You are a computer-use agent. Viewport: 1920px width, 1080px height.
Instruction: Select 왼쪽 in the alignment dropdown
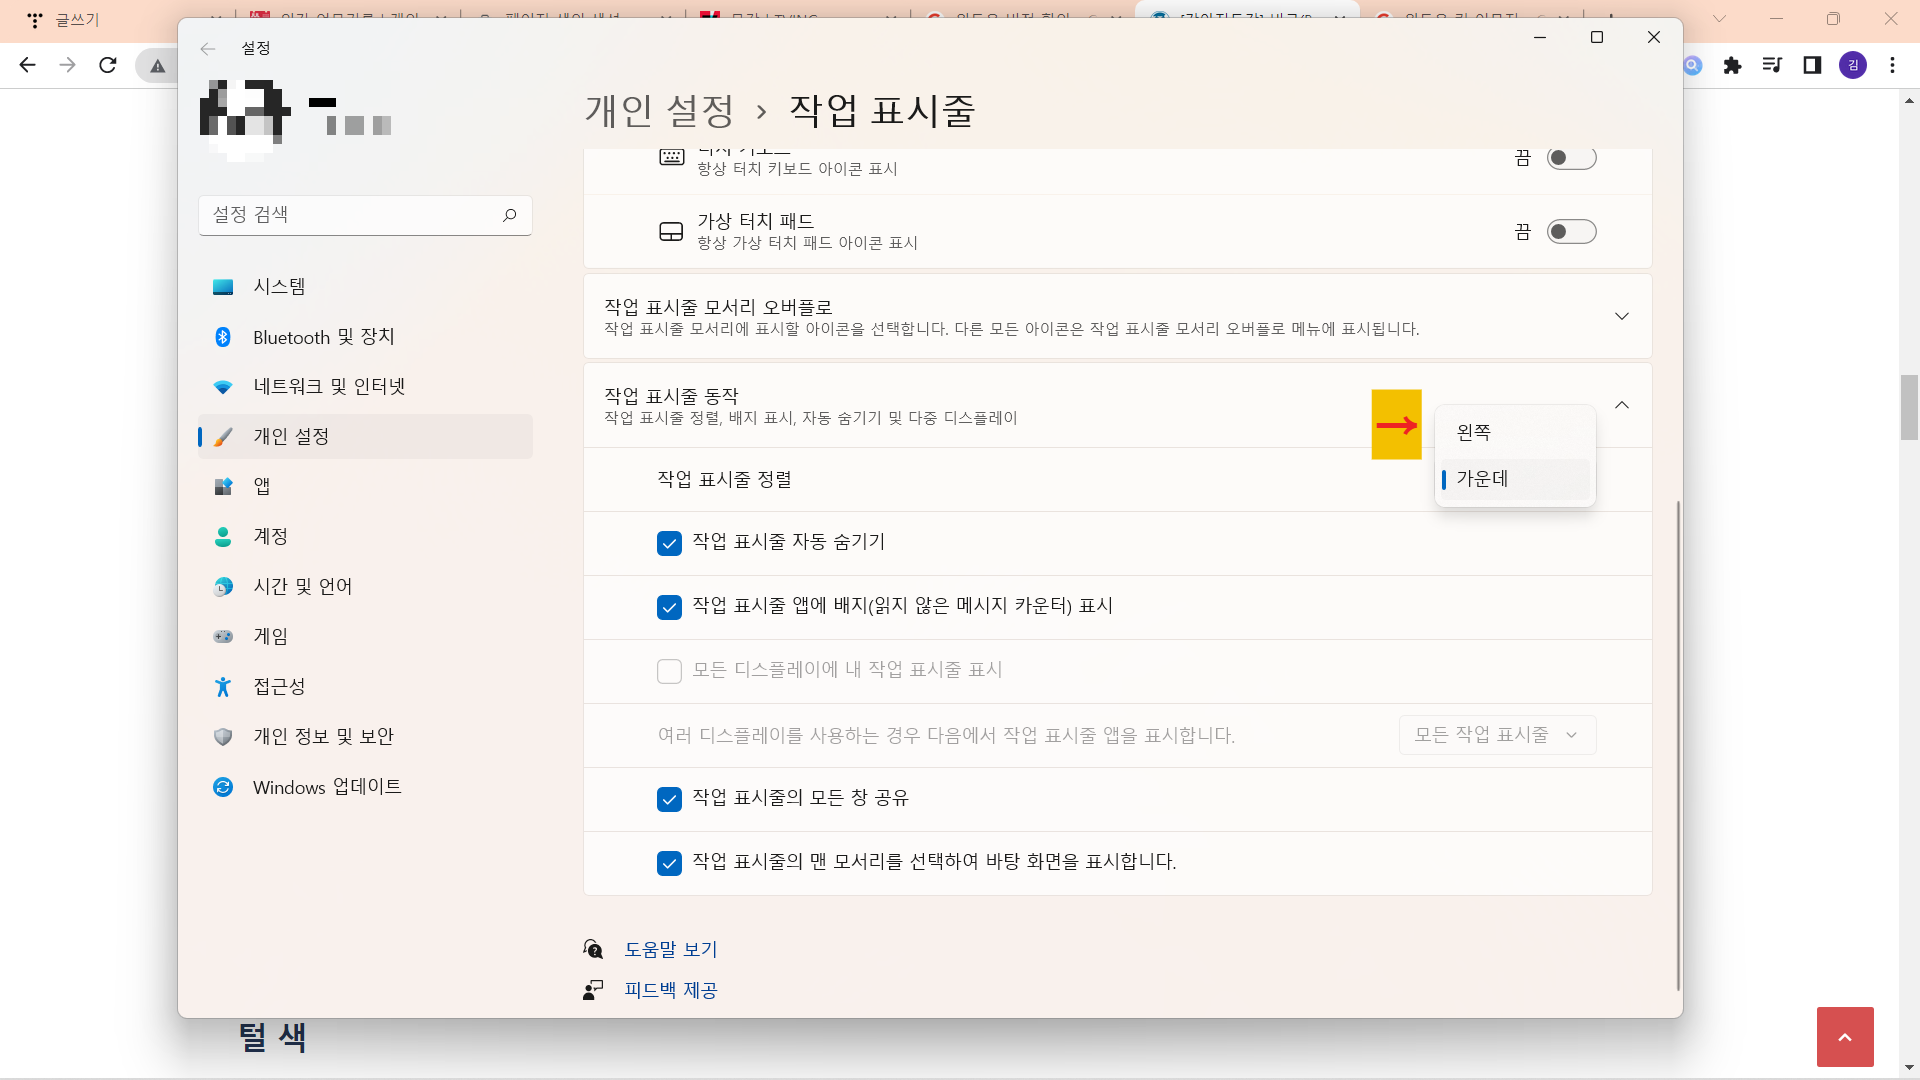(x=1474, y=433)
